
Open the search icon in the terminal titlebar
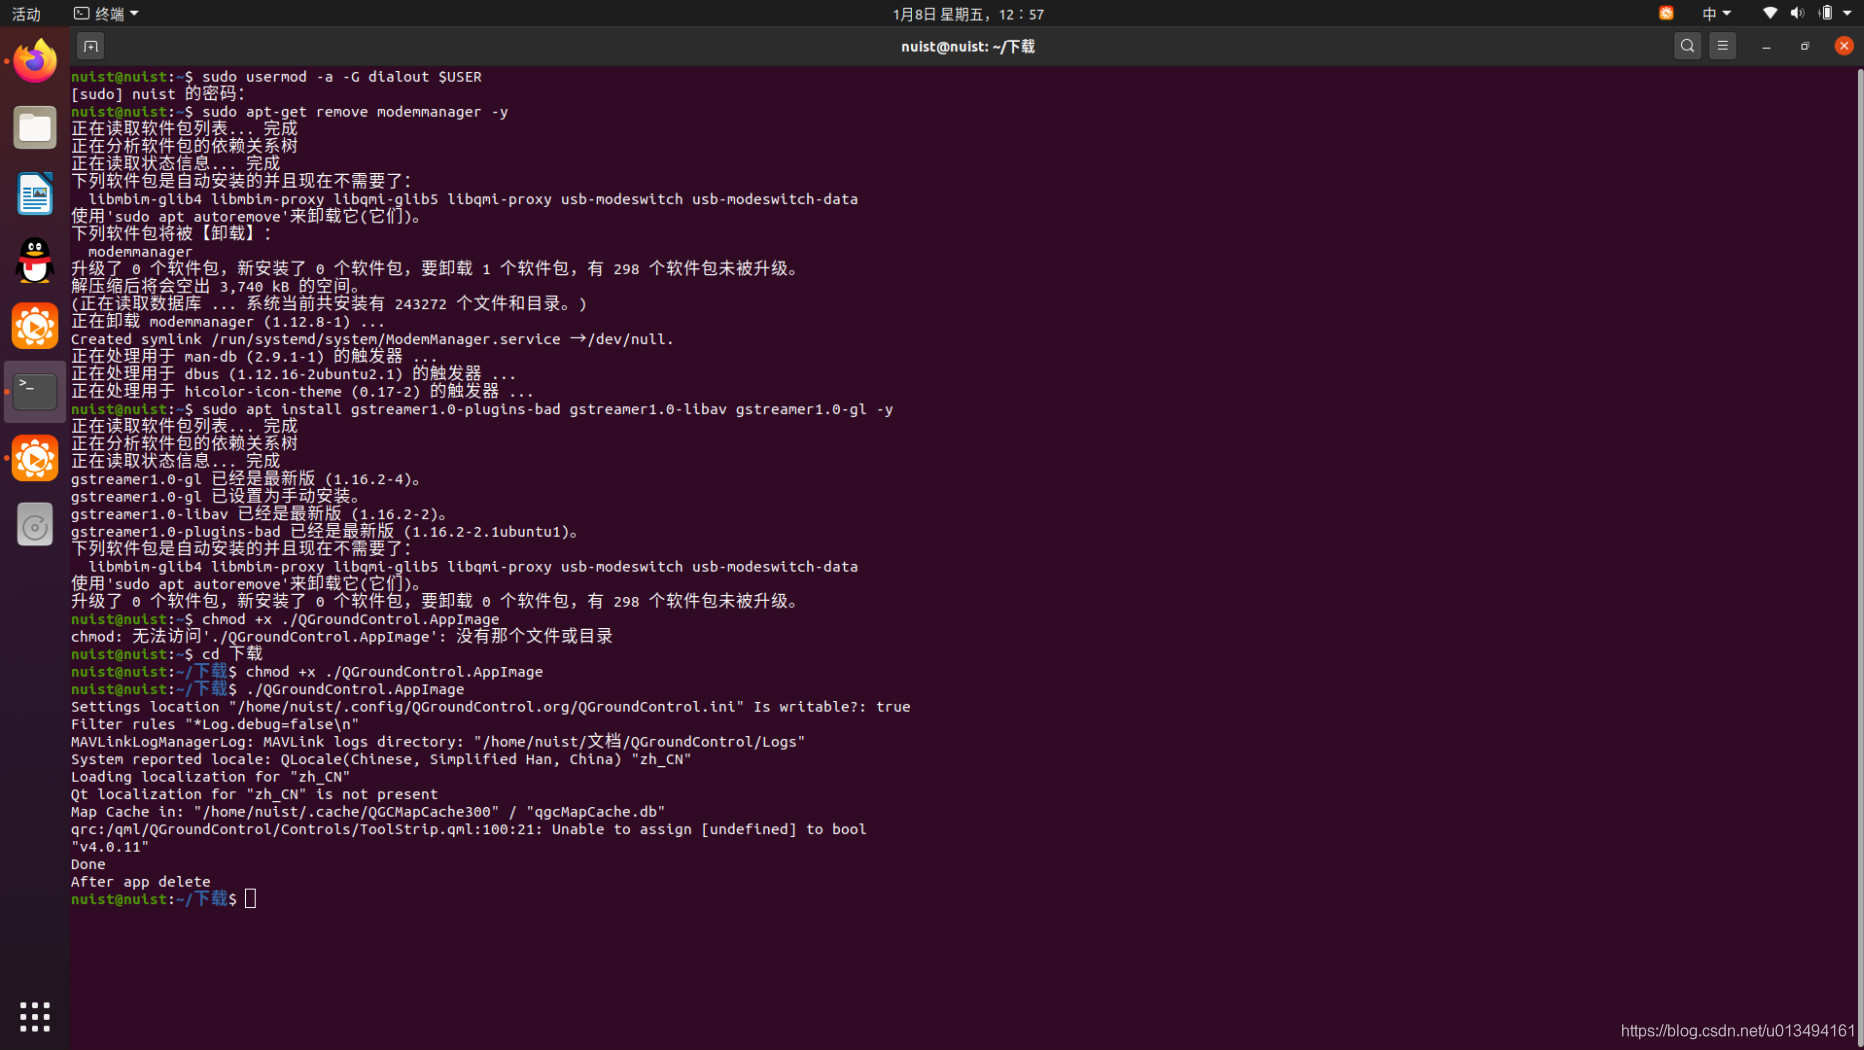[1687, 45]
